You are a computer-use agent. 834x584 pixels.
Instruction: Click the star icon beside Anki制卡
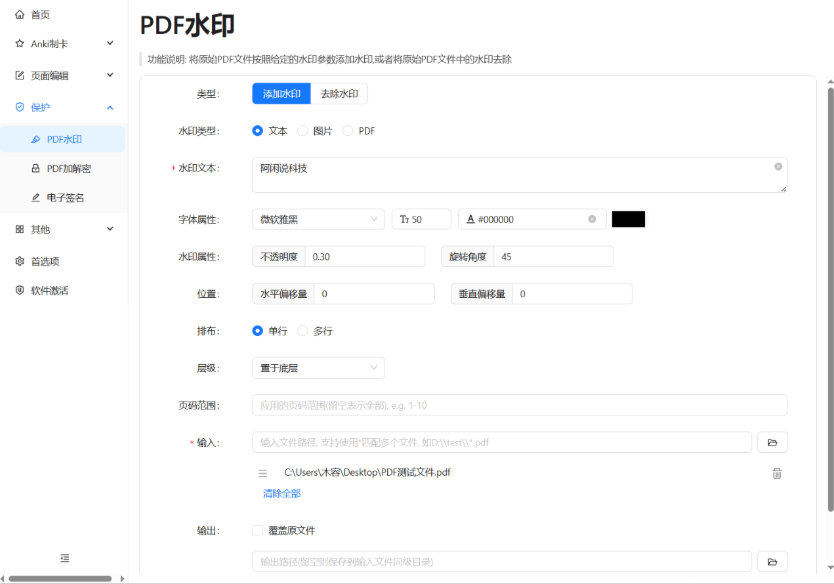pos(20,44)
